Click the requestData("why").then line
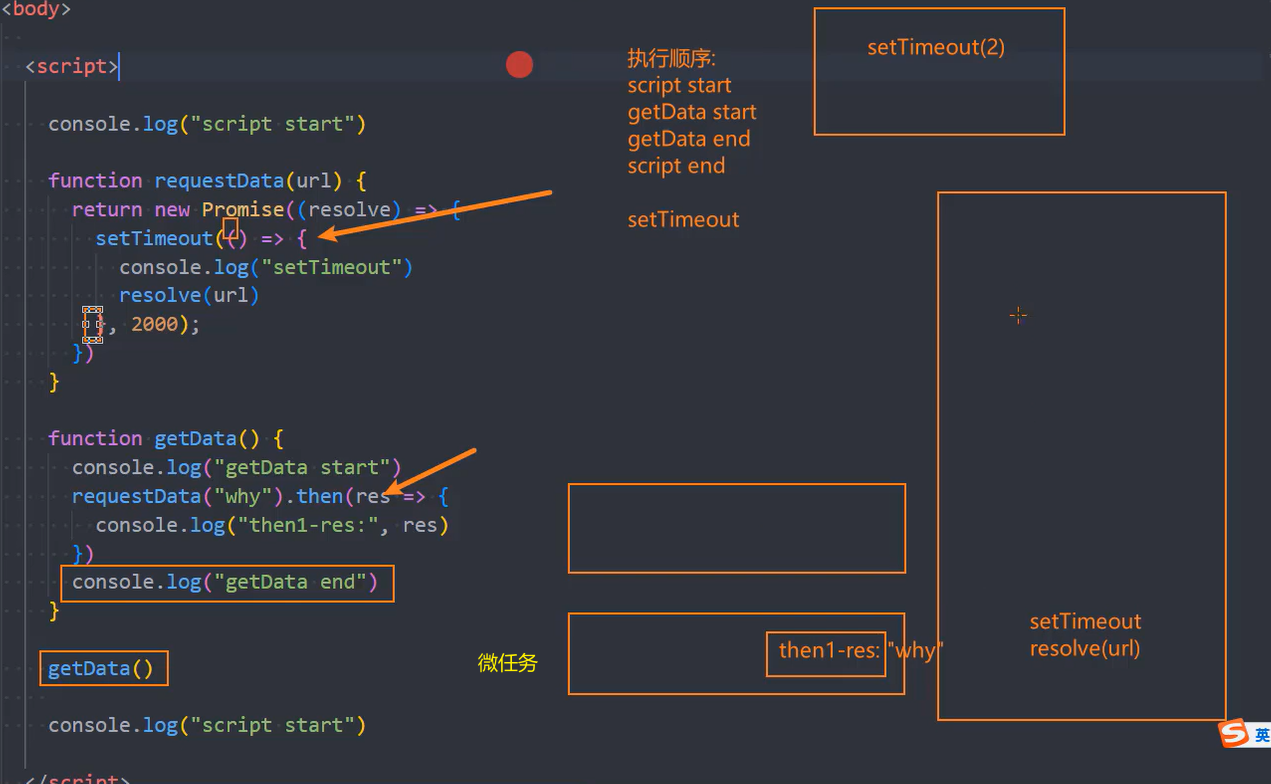The height and width of the screenshot is (784, 1271). pos(260,496)
